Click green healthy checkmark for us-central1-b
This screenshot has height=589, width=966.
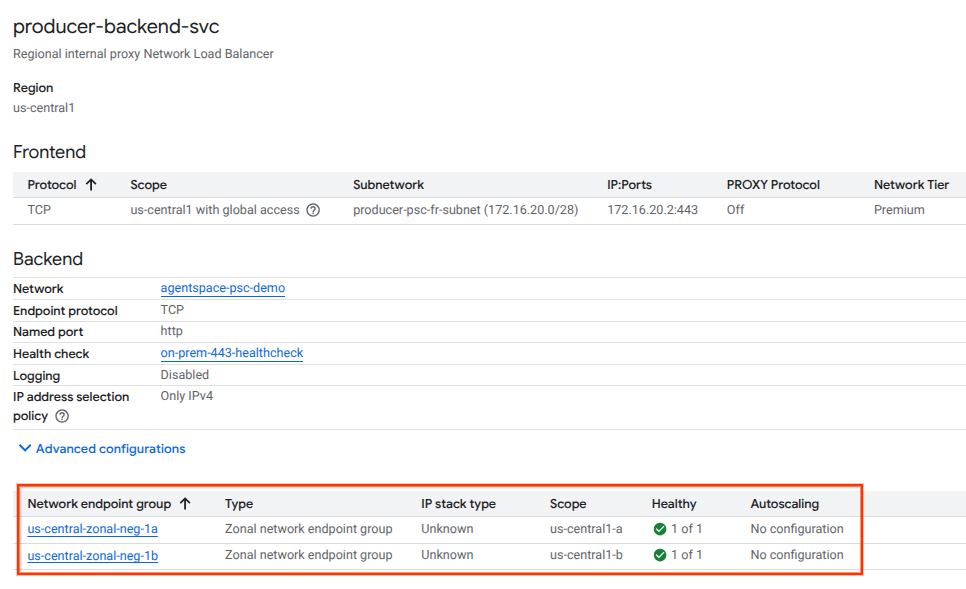point(659,555)
